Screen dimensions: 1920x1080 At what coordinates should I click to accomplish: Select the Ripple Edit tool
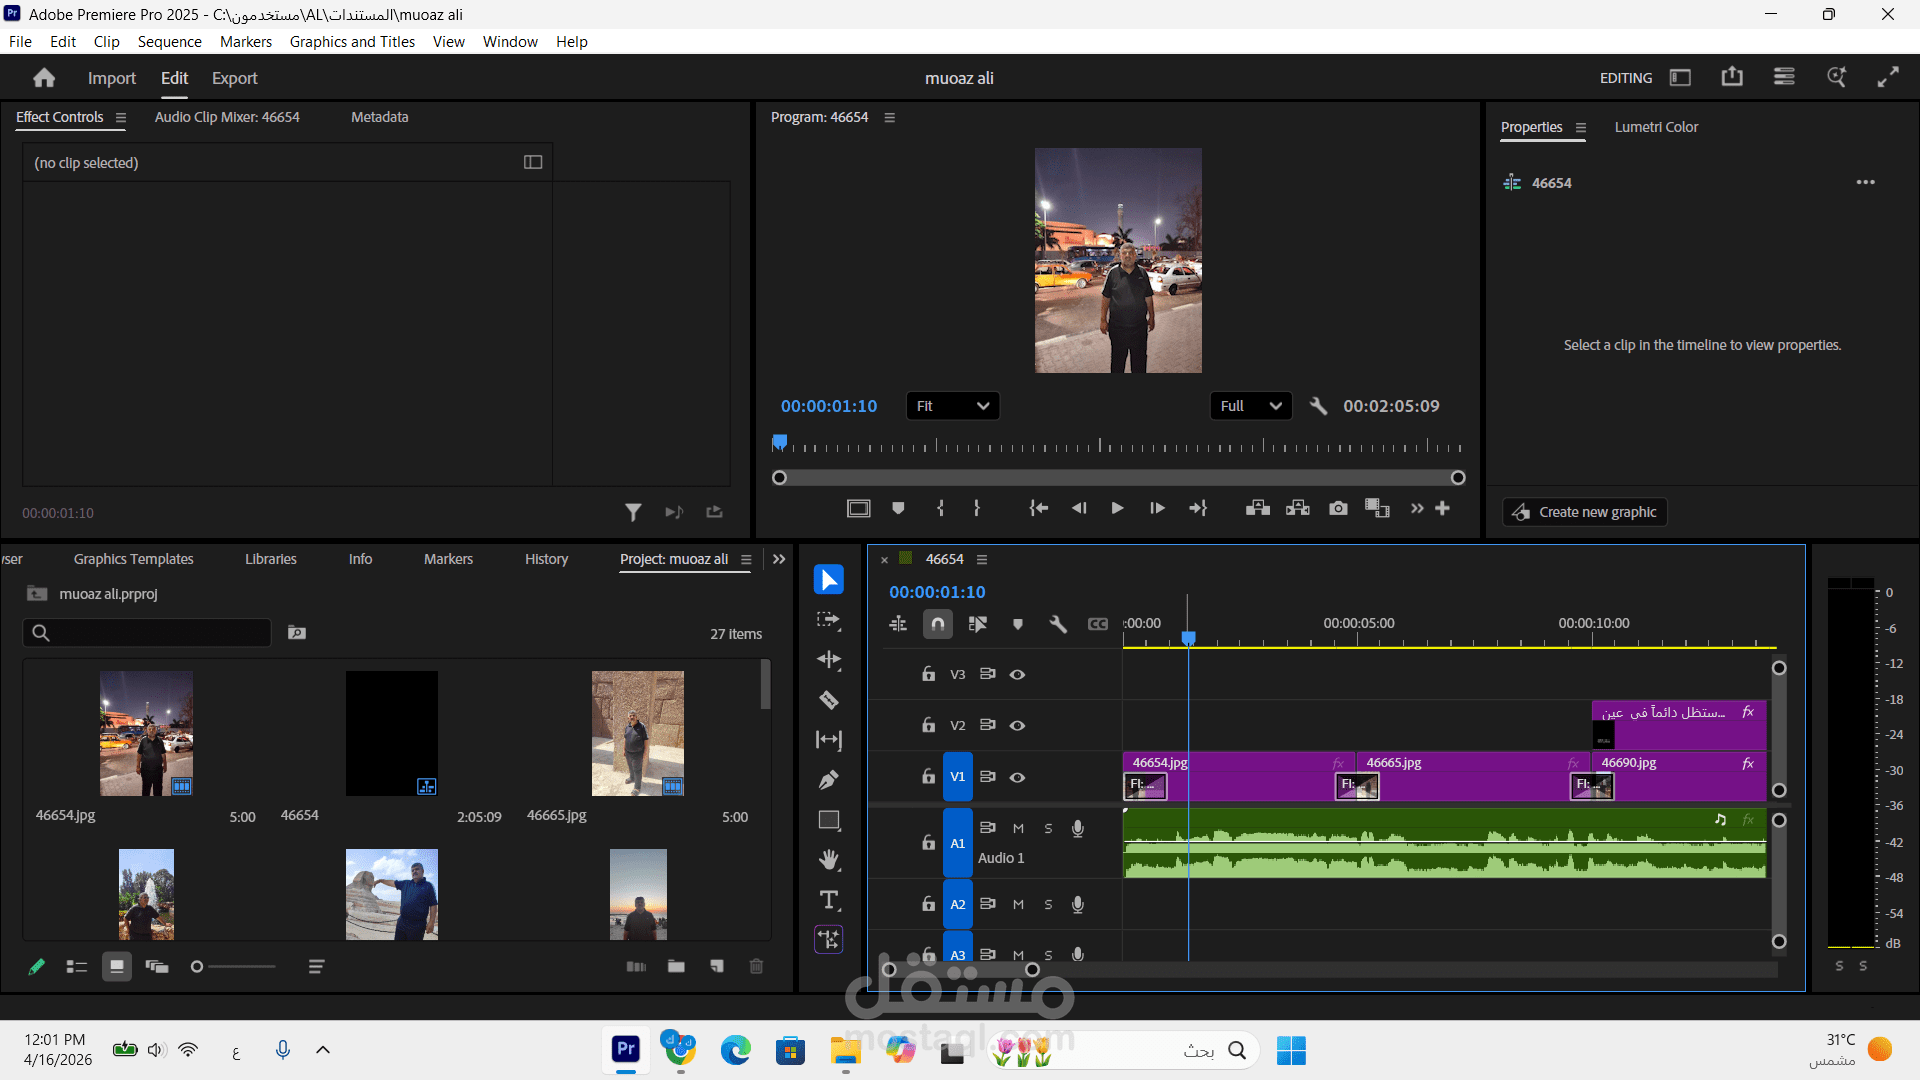[x=828, y=660]
